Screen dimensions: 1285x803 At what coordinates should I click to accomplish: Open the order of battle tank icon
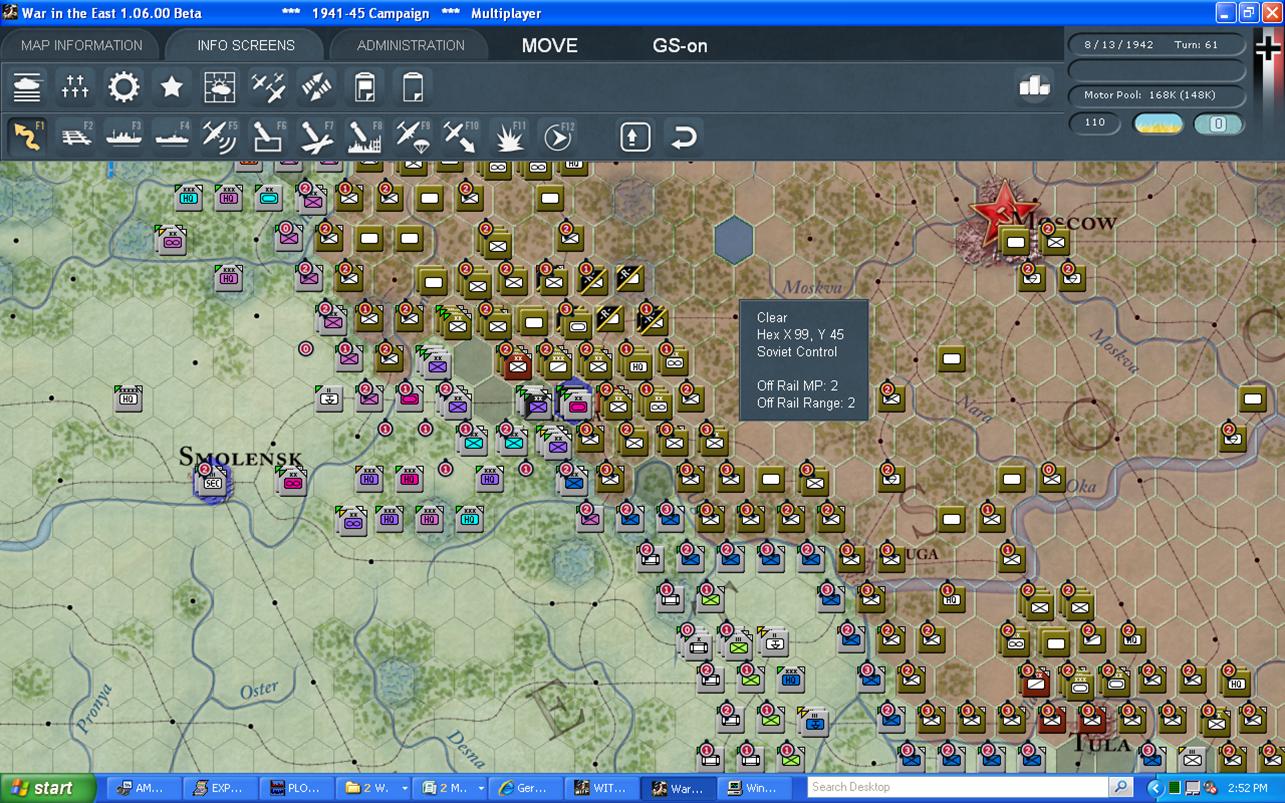point(27,87)
